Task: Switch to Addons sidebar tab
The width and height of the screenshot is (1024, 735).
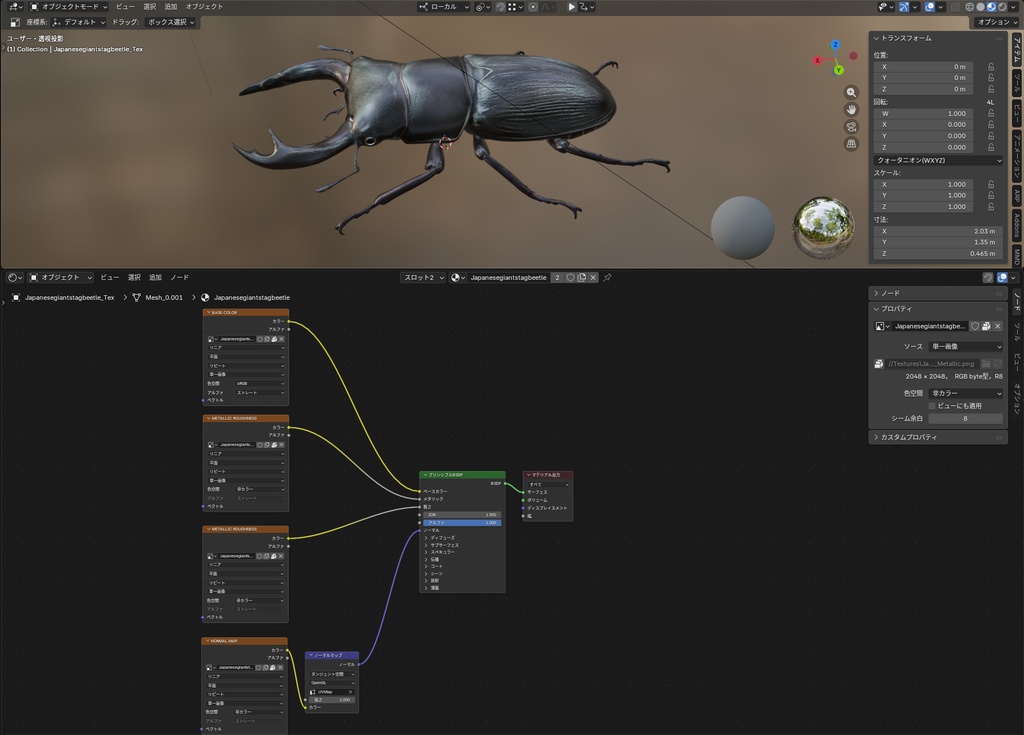Action: click(1017, 225)
